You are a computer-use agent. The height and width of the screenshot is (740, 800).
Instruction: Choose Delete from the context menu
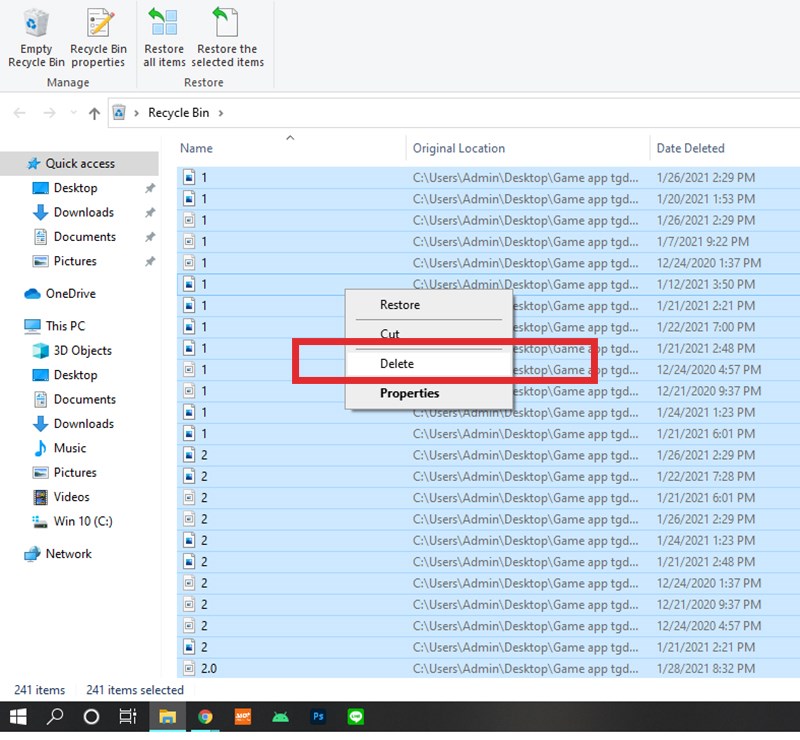click(429, 364)
